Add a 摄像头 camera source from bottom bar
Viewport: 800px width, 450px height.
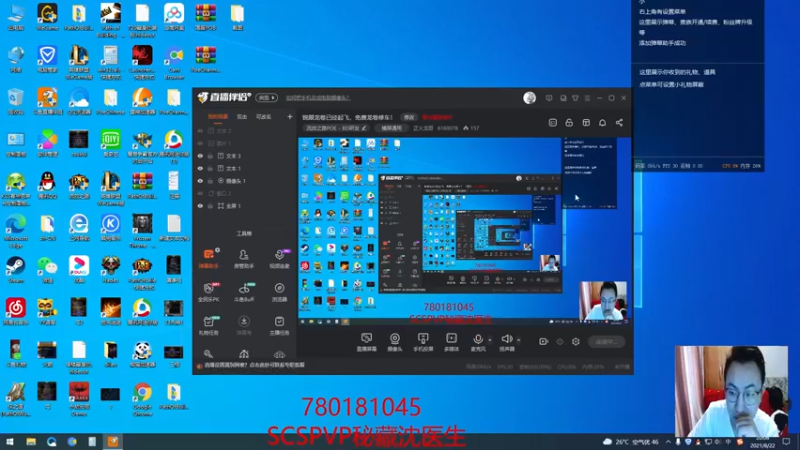tap(394, 342)
